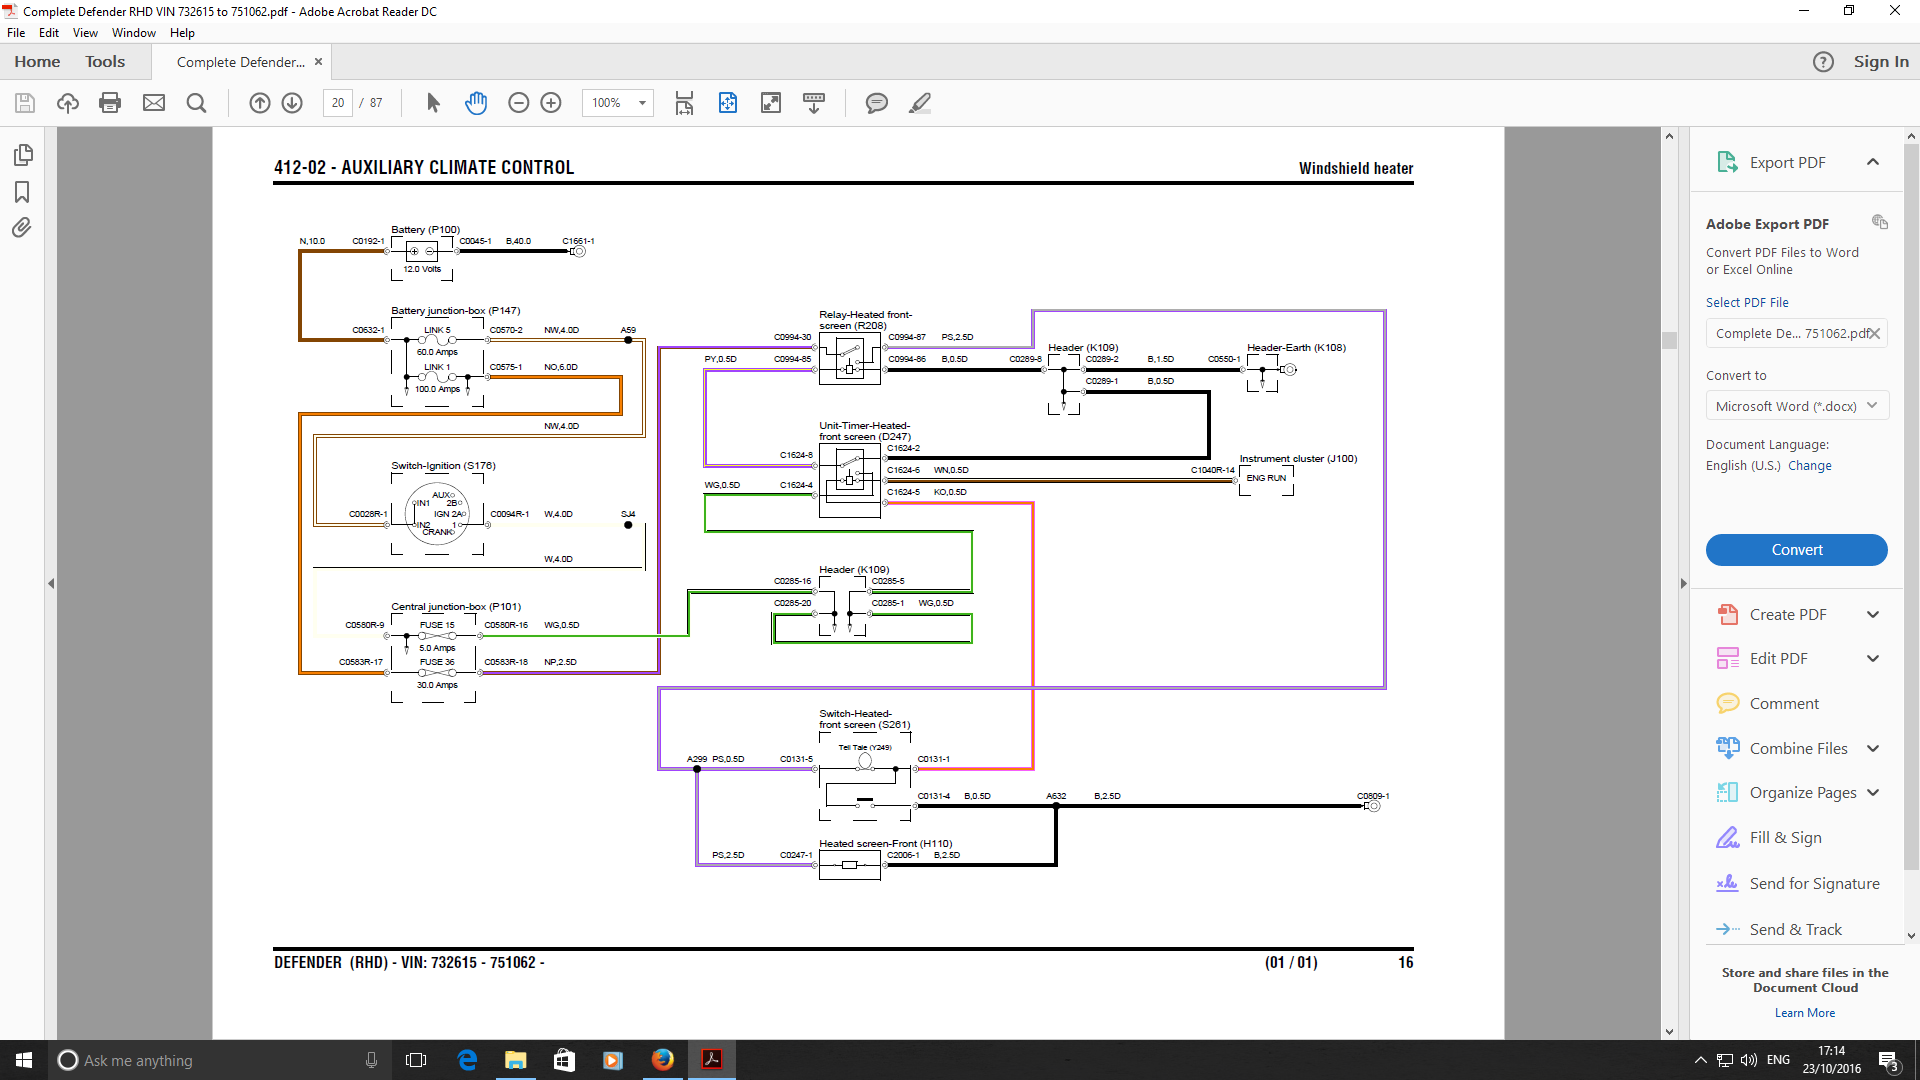Activate the Hand pan tool
1920x1080 pixels.
coord(476,103)
